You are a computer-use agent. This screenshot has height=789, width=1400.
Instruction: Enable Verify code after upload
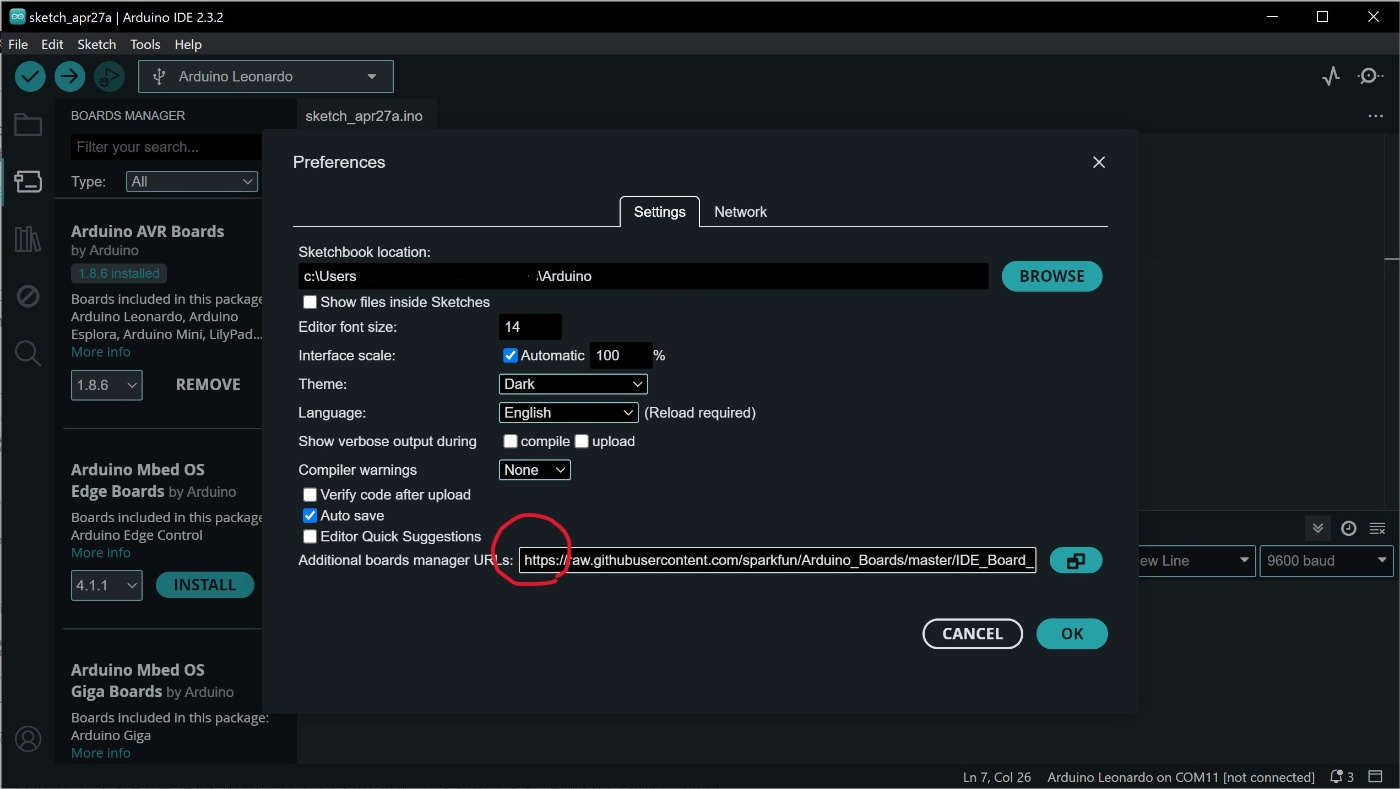(x=310, y=494)
